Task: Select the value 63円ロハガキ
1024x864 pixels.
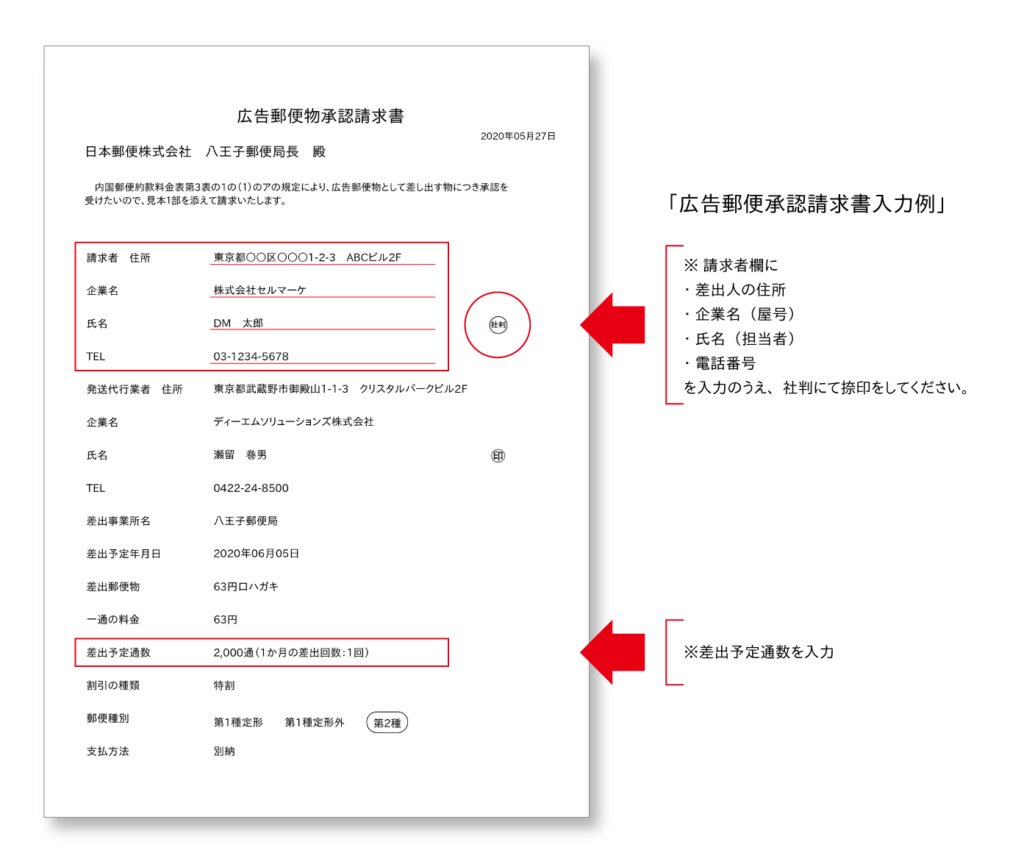Action: click(246, 586)
